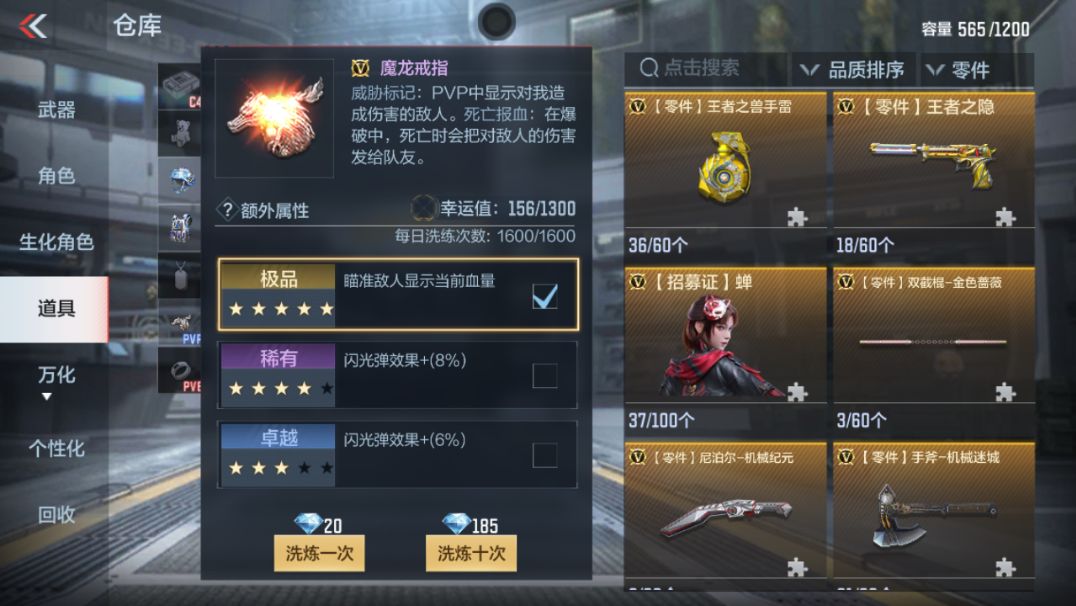Check the 卓越 闪光弹效果+(6%) checkbox
The height and width of the screenshot is (606, 1076).
pos(545,455)
